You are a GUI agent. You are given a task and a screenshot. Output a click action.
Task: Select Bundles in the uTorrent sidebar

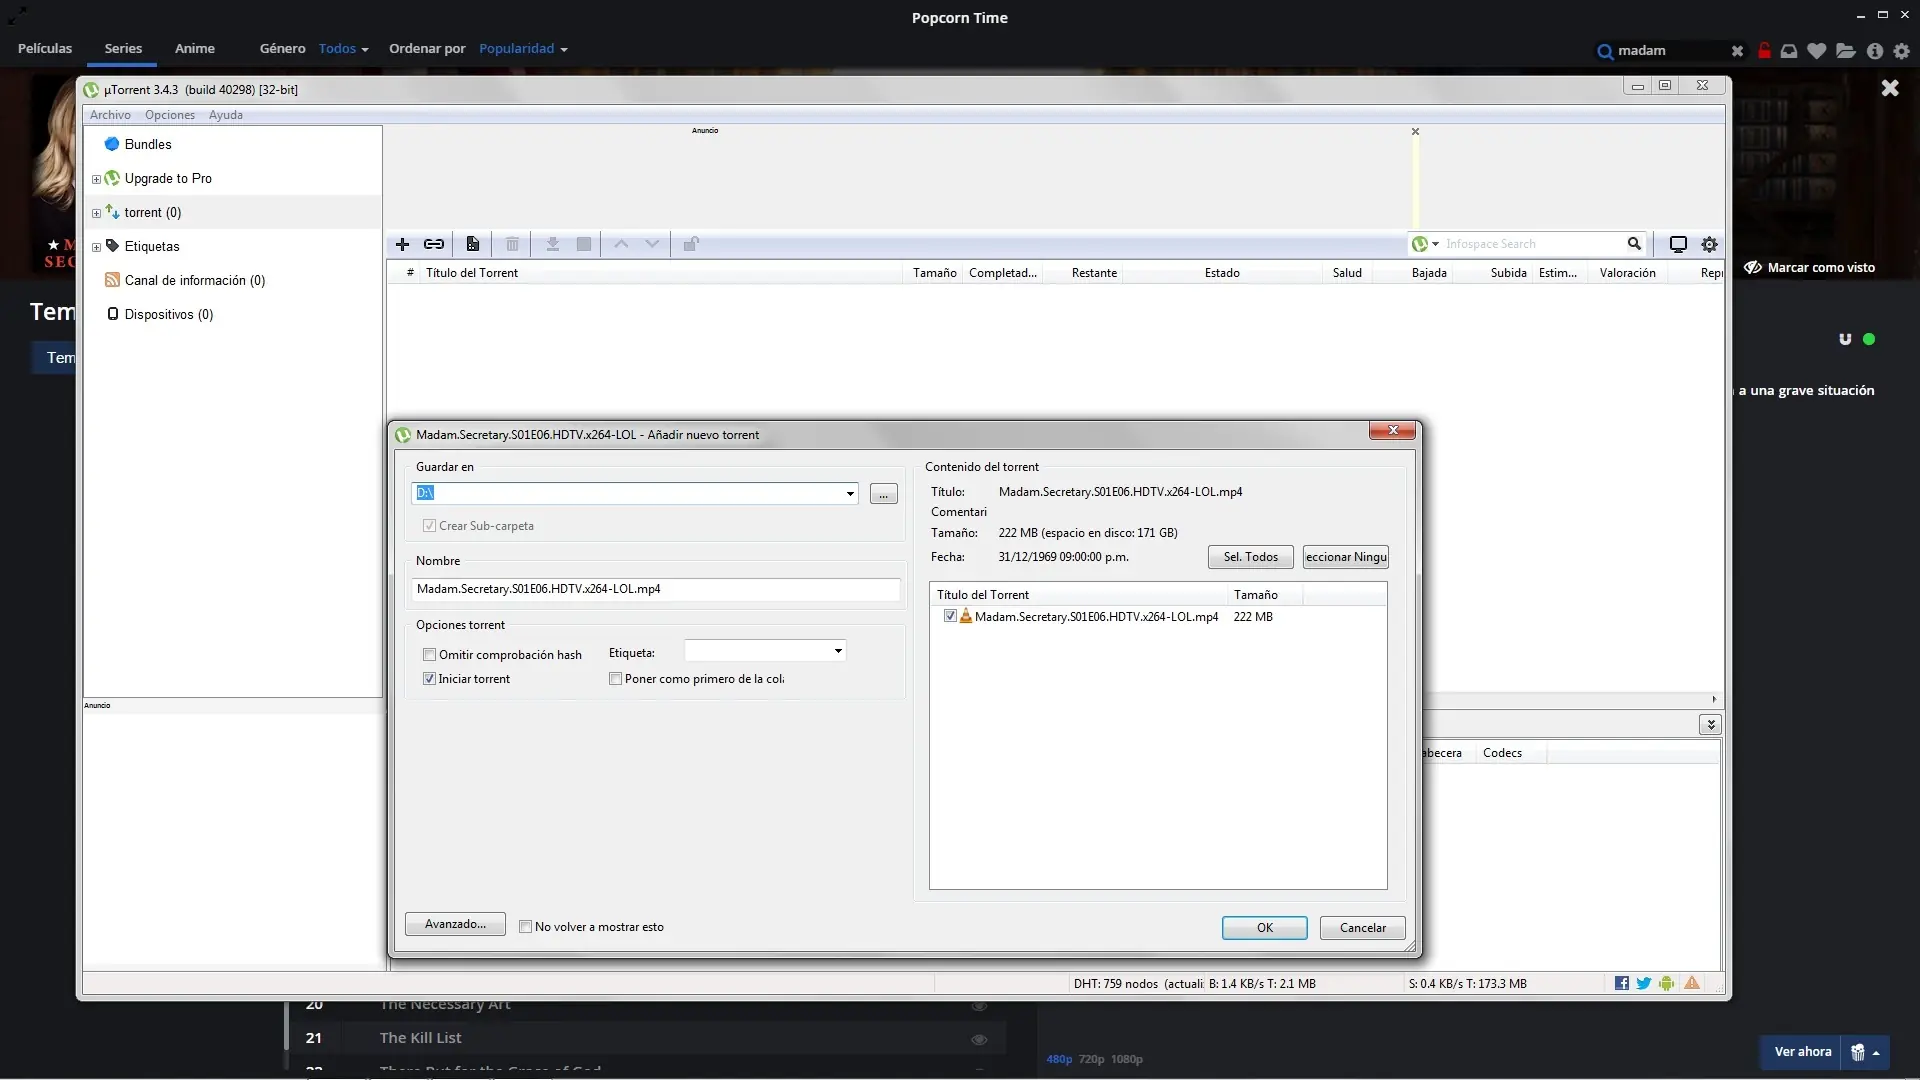coord(148,145)
